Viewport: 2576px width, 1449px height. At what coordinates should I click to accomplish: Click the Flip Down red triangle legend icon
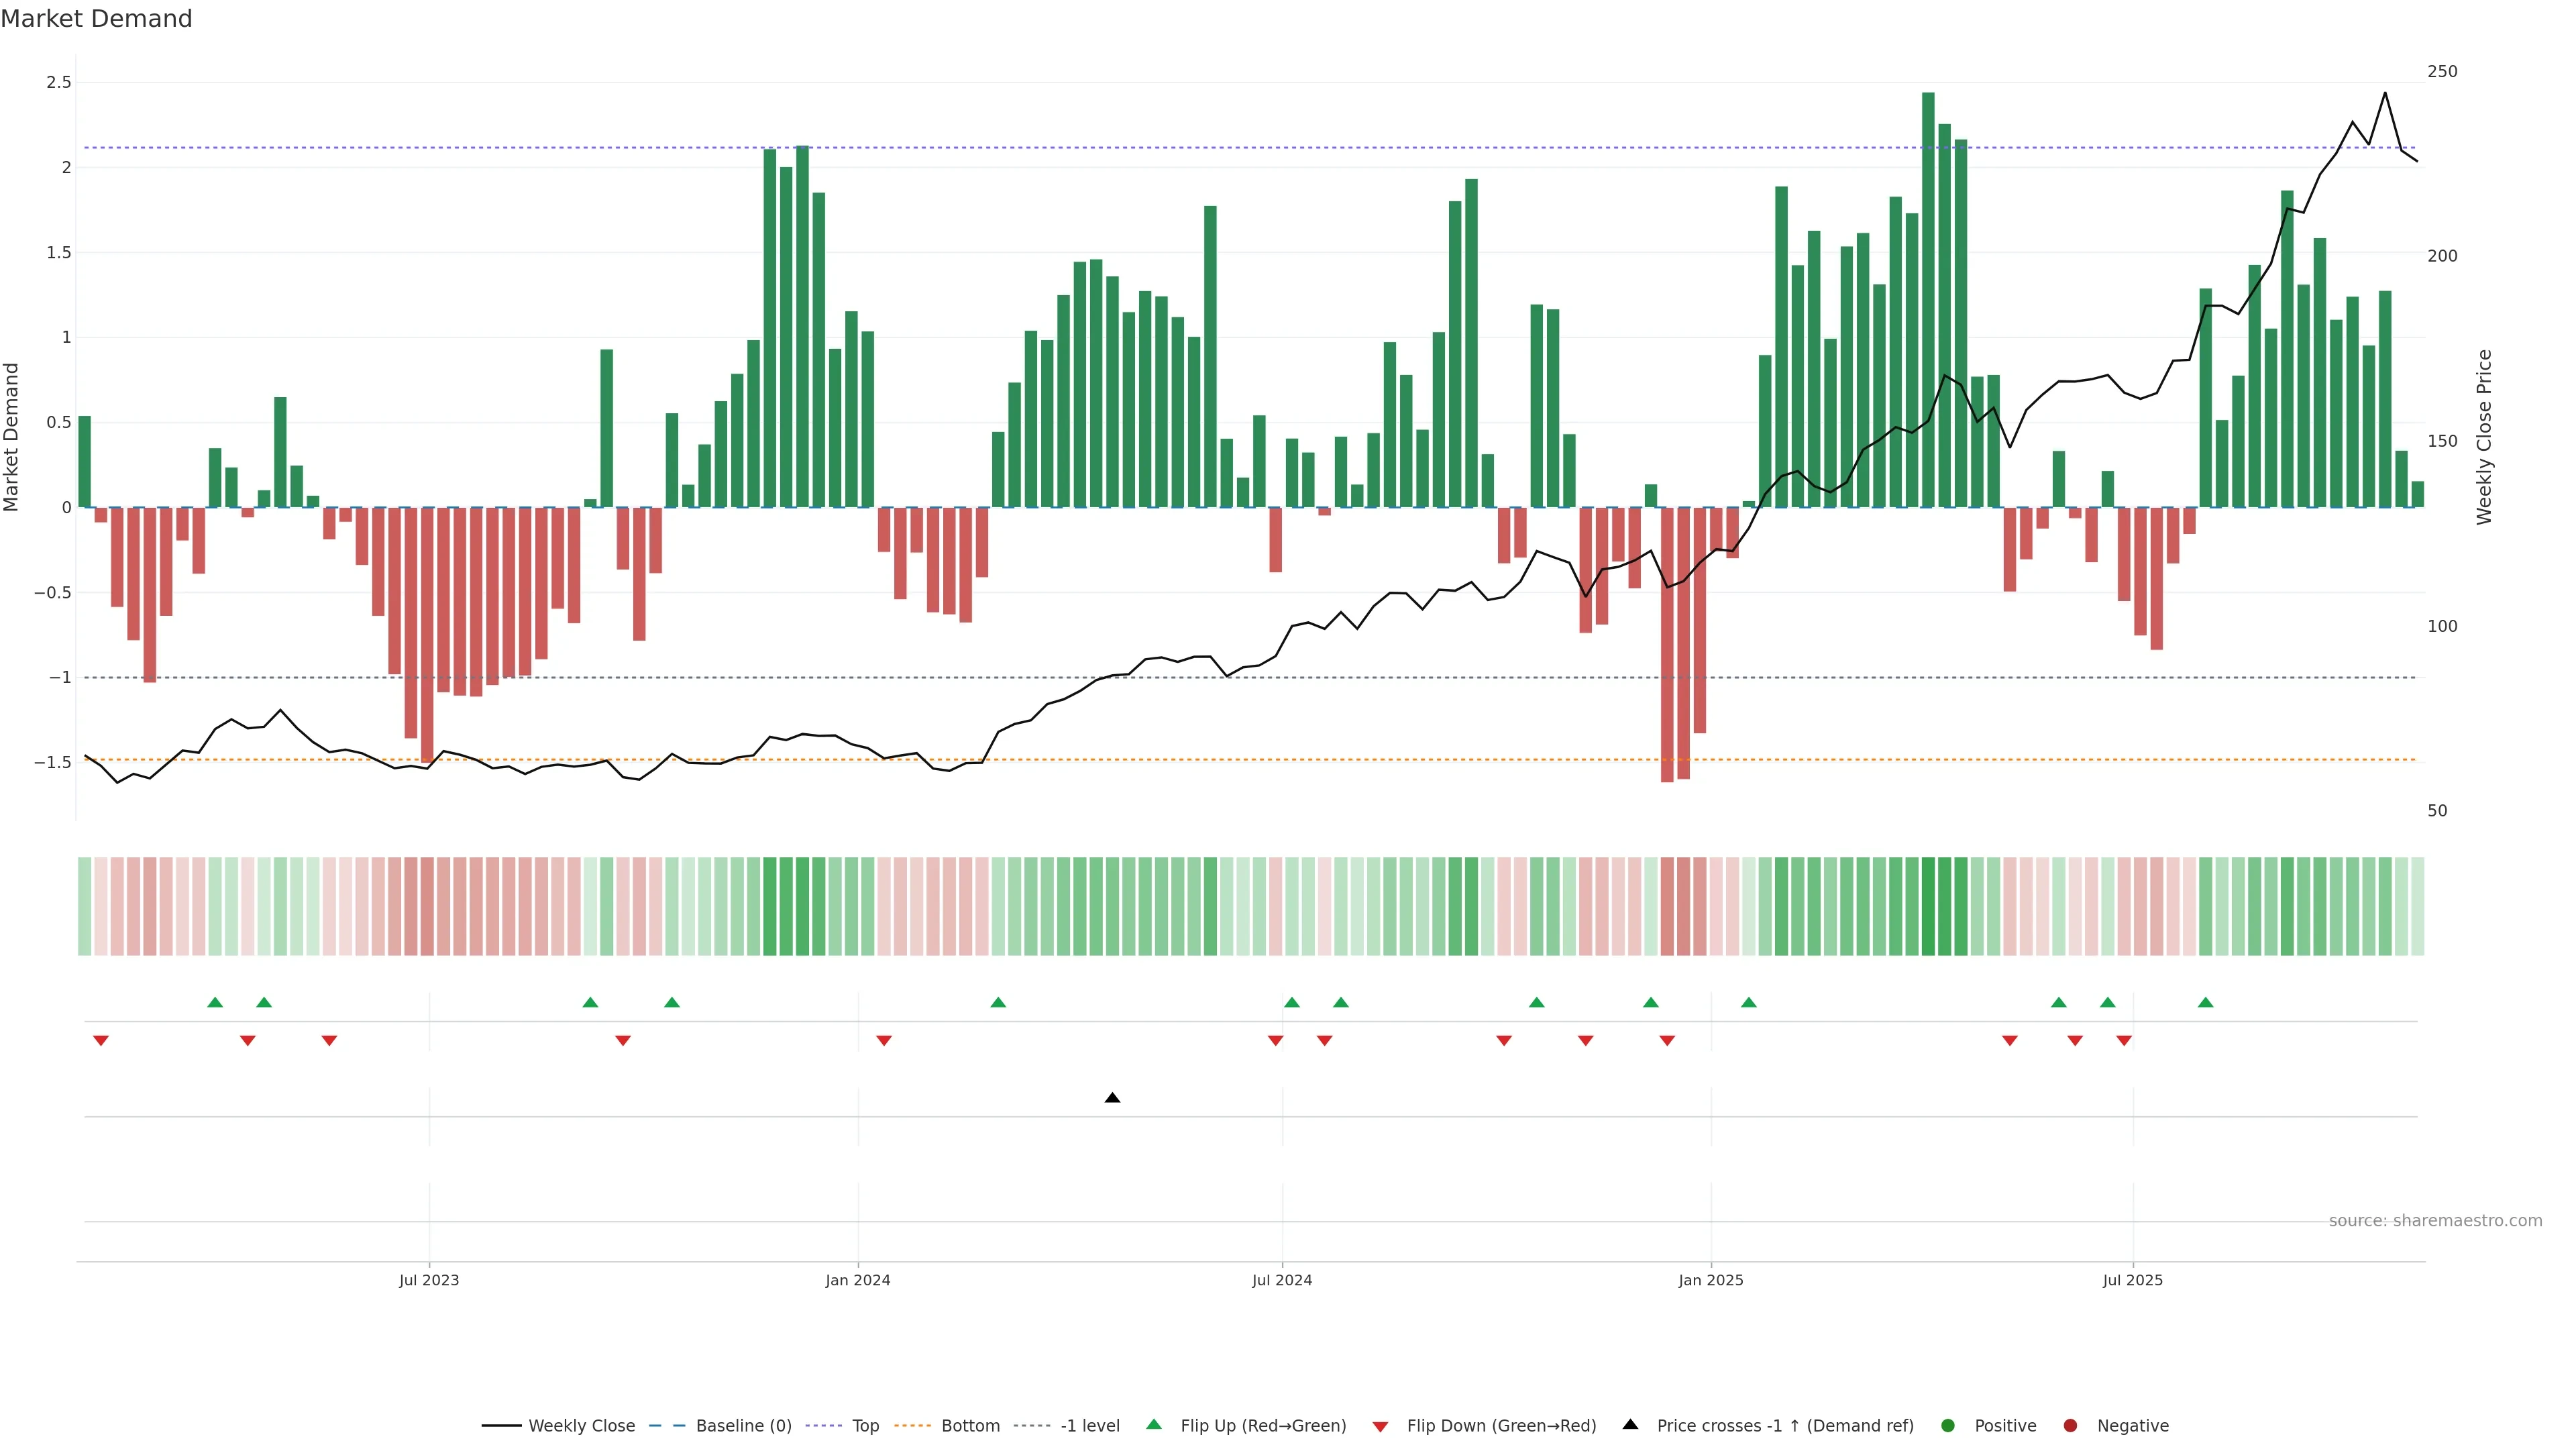click(1380, 1427)
